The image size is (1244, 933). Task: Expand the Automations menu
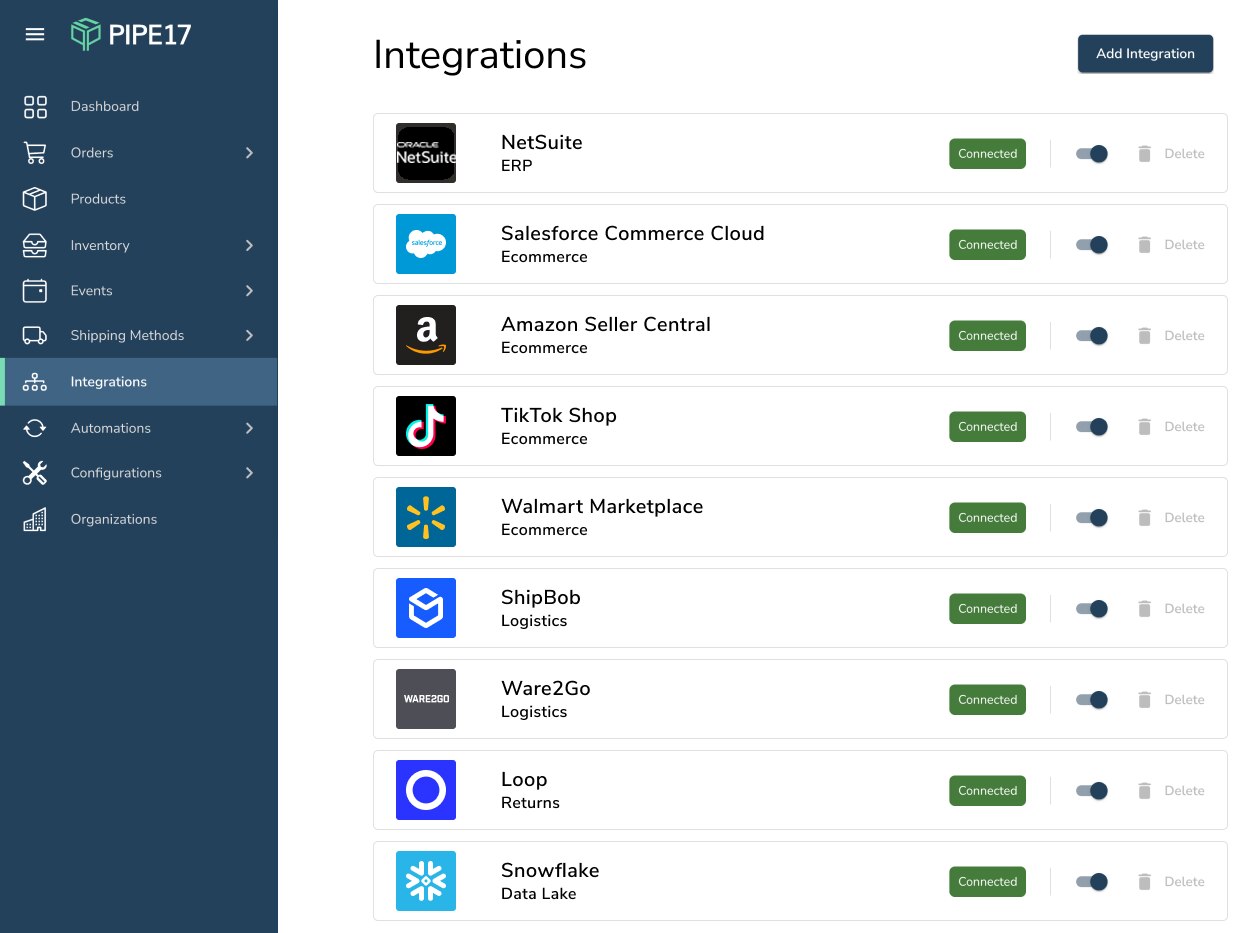pos(111,428)
